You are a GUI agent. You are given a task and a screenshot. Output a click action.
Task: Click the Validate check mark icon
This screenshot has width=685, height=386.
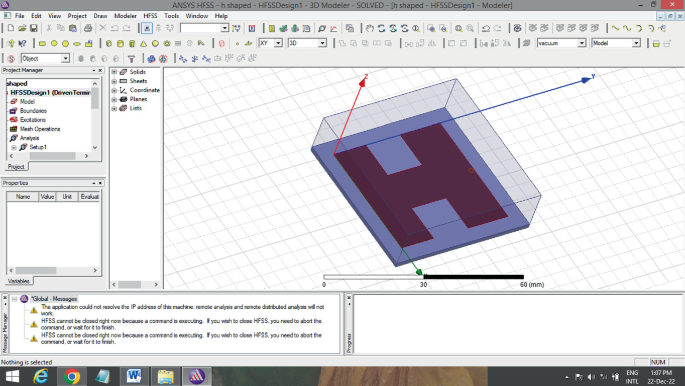[283, 28]
